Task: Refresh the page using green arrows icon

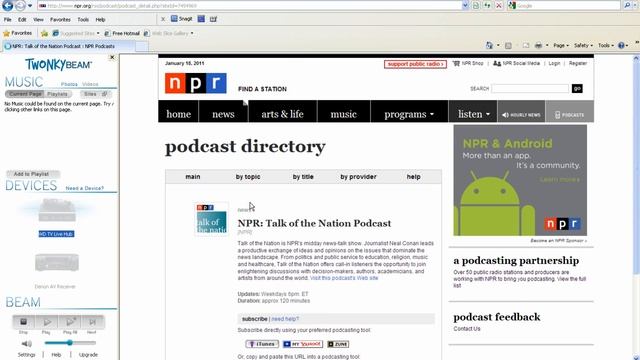Action: 487,6
